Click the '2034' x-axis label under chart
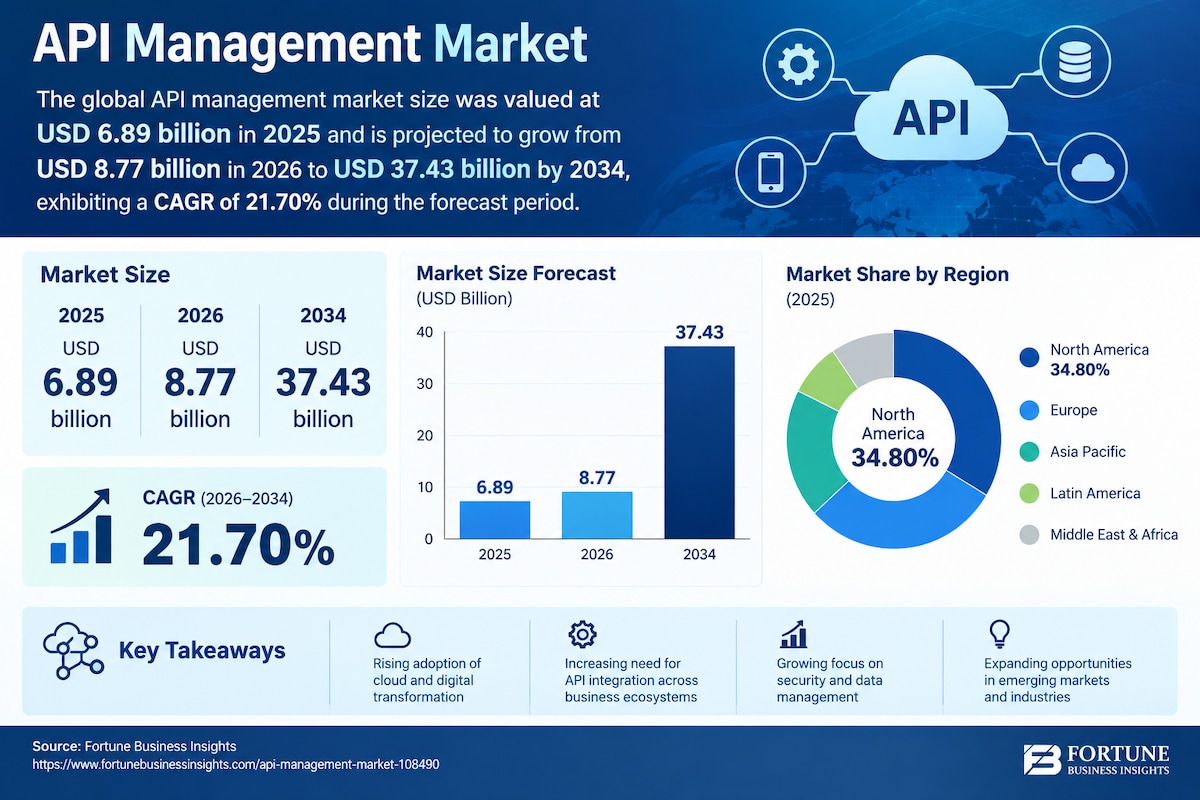The image size is (1200, 800). 699,554
